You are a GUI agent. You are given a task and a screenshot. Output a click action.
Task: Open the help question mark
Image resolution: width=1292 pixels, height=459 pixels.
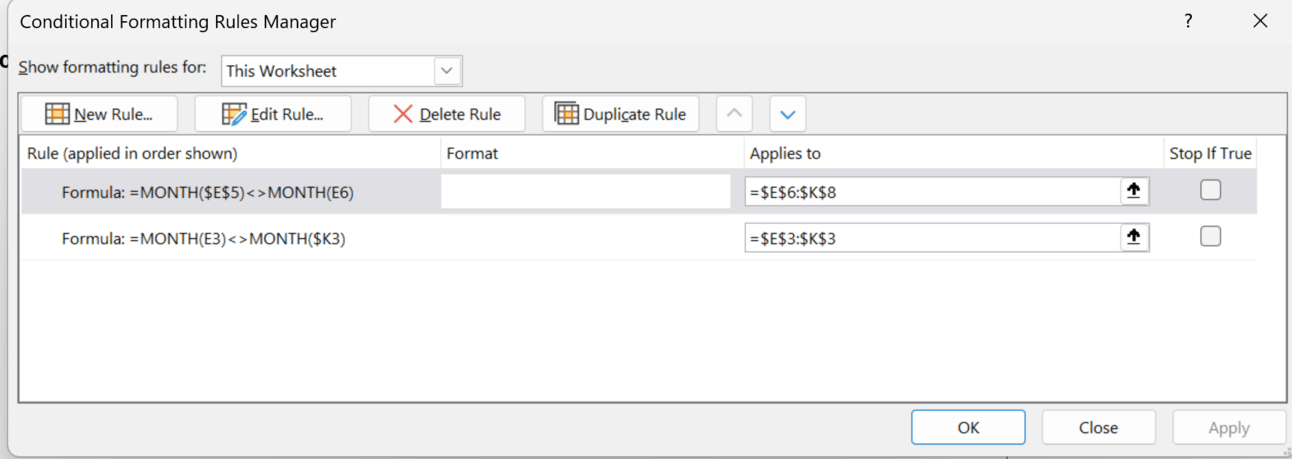[x=1188, y=21]
